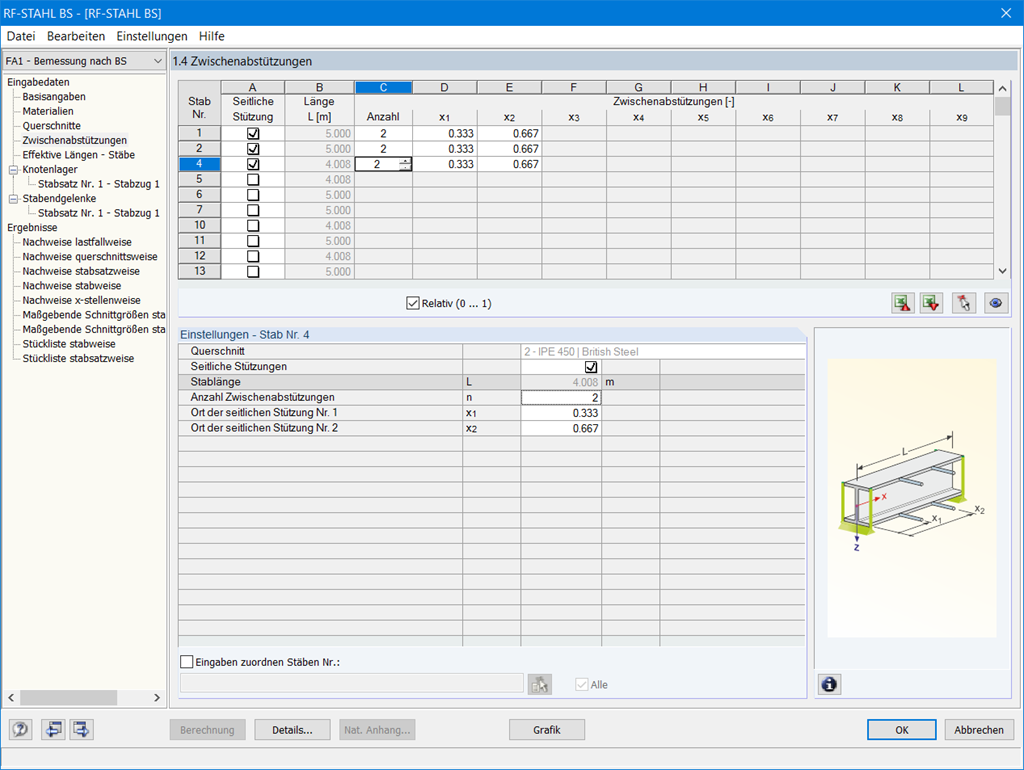
Task: Enable Seitliche Stützung for Stab 6
Action: (x=253, y=195)
